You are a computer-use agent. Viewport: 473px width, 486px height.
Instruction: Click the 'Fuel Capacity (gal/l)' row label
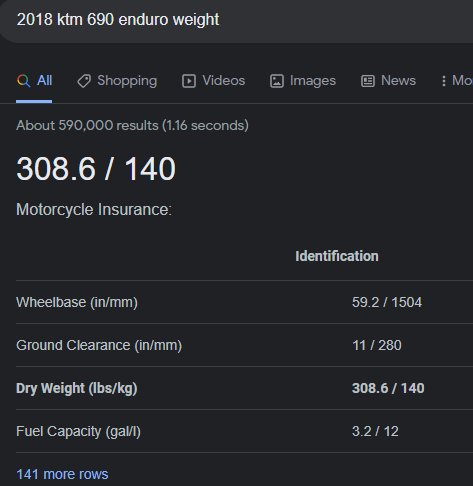pos(78,431)
